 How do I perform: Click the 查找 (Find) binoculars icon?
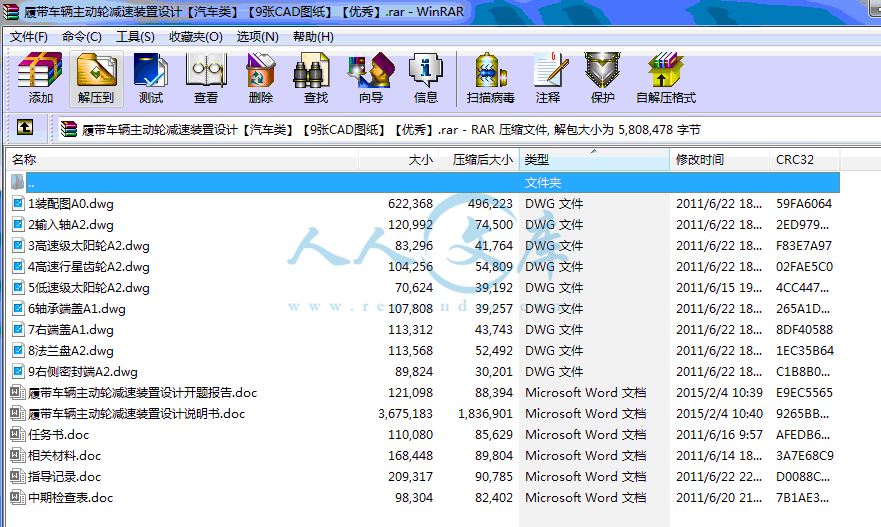click(311, 71)
